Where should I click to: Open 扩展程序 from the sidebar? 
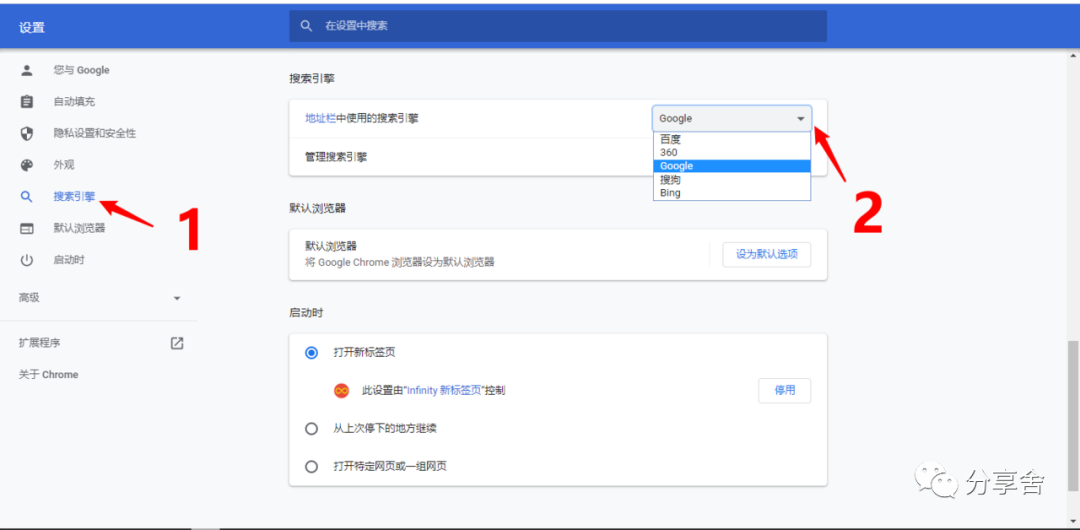pyautogui.click(x=39, y=343)
